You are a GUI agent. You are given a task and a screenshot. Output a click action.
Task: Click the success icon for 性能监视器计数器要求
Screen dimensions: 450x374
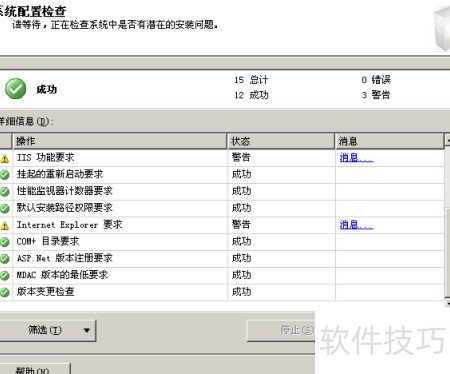(4, 192)
